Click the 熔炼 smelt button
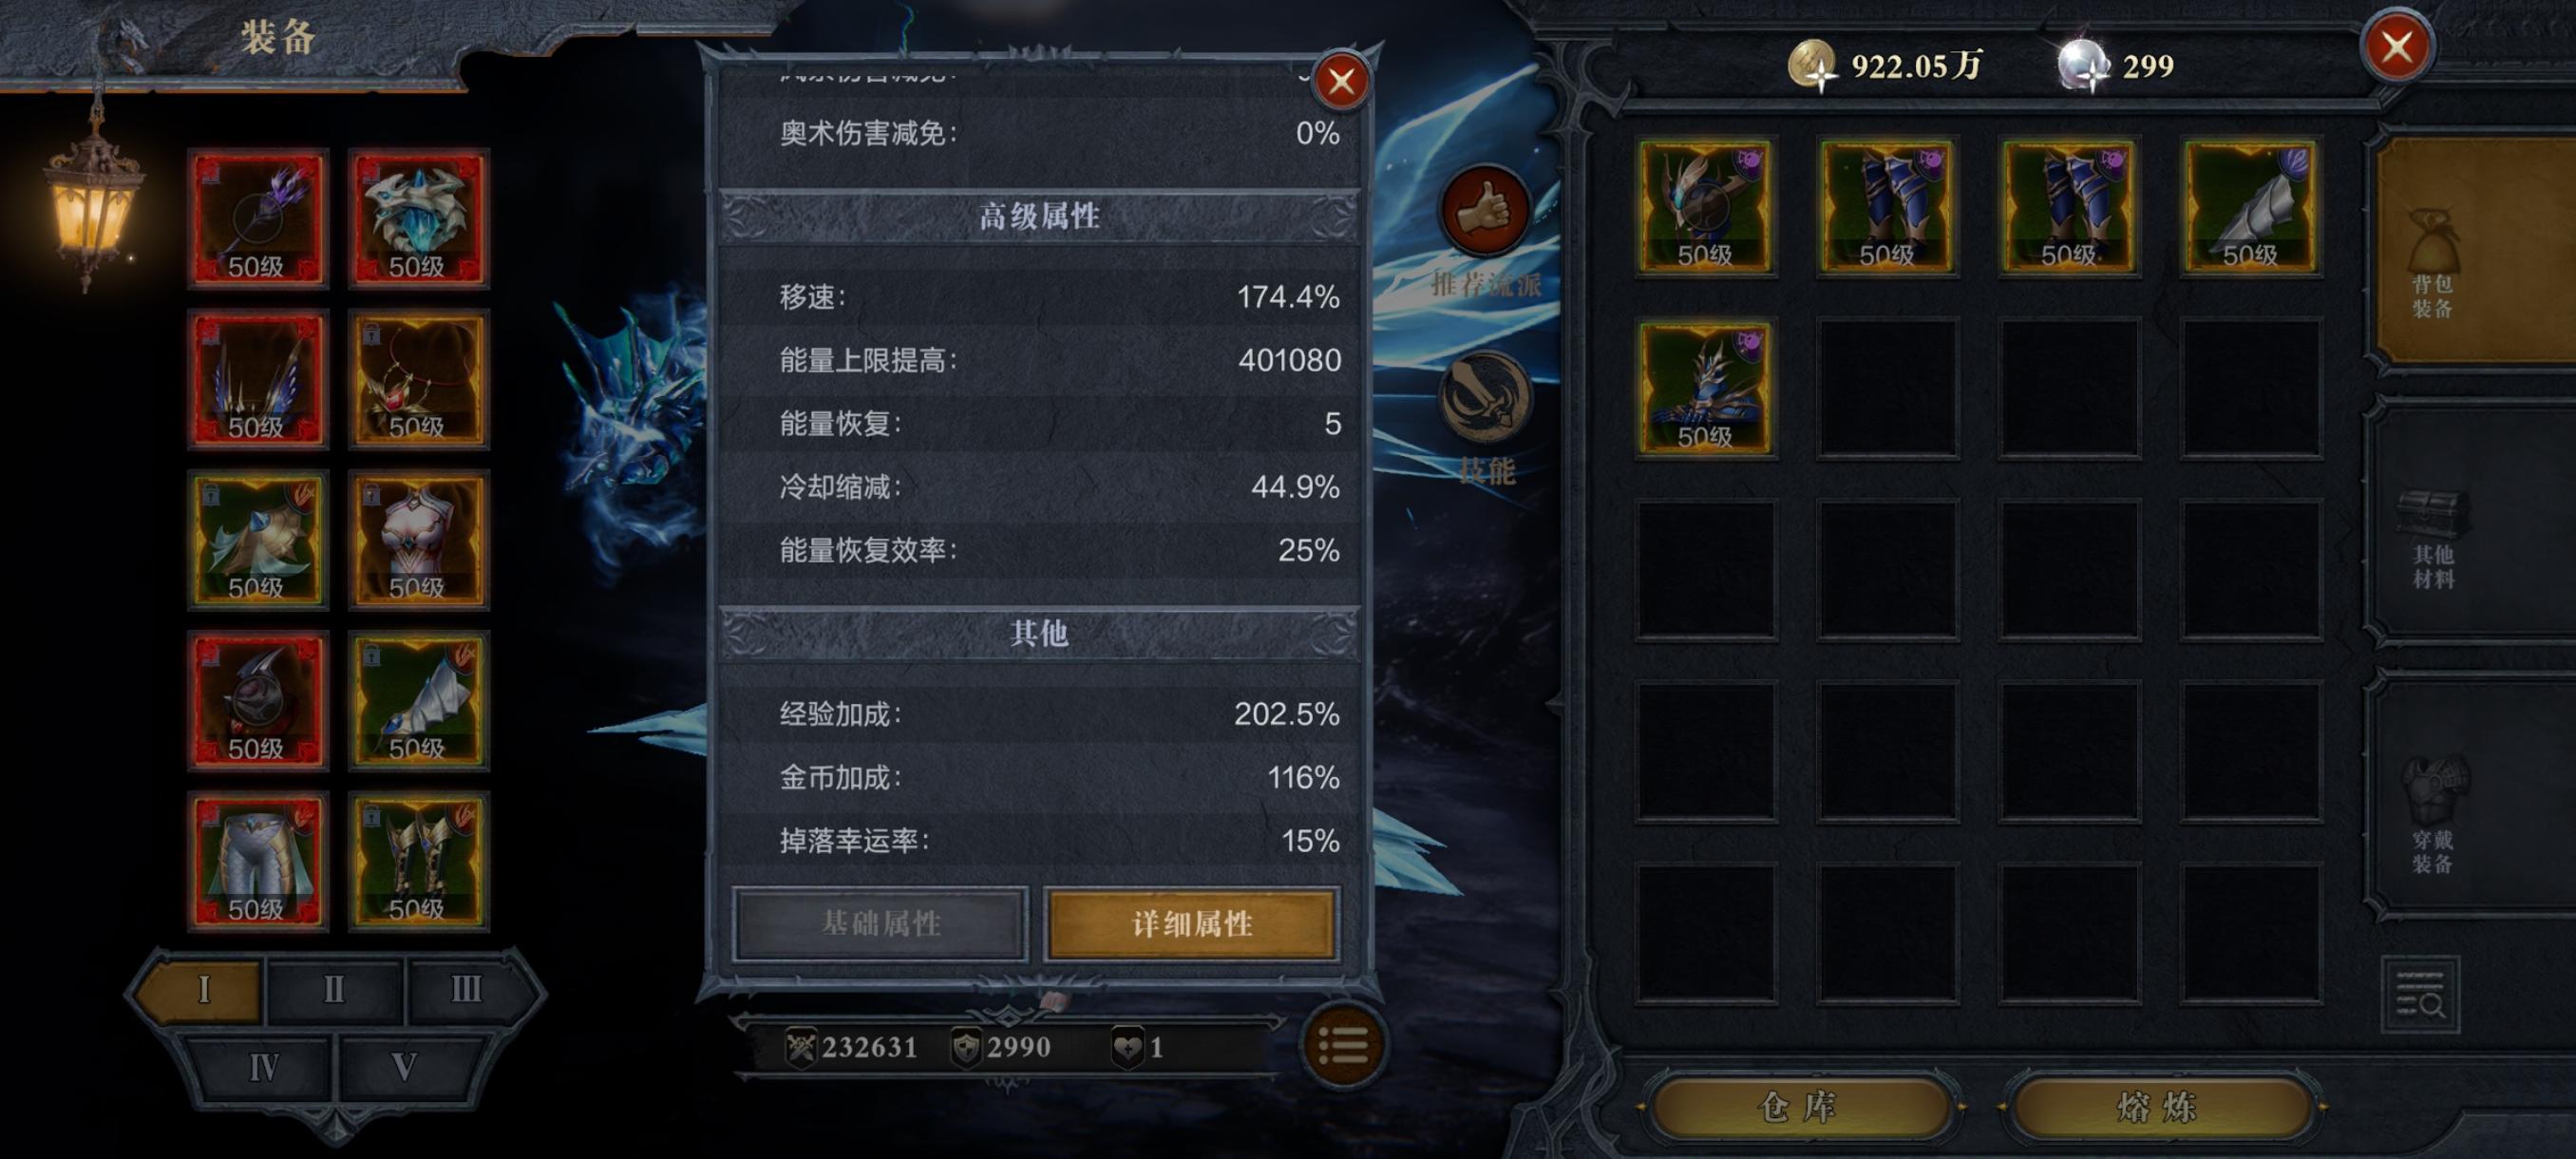The image size is (2576, 1159). click(2160, 1106)
